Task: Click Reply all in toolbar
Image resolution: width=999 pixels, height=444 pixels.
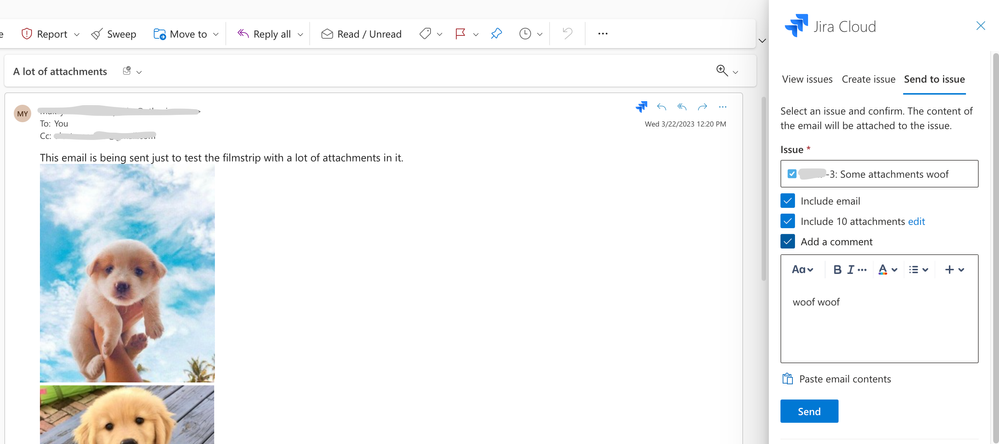Action: point(264,34)
